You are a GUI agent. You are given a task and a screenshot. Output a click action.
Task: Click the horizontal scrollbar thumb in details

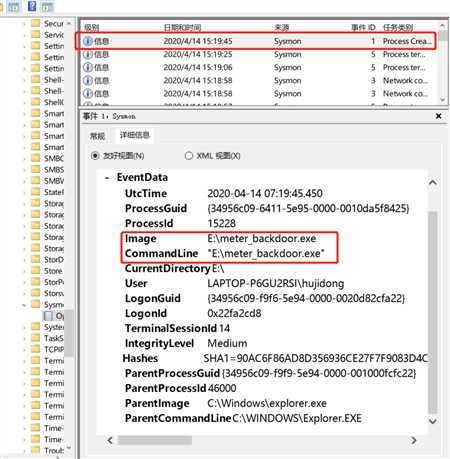[155, 440]
